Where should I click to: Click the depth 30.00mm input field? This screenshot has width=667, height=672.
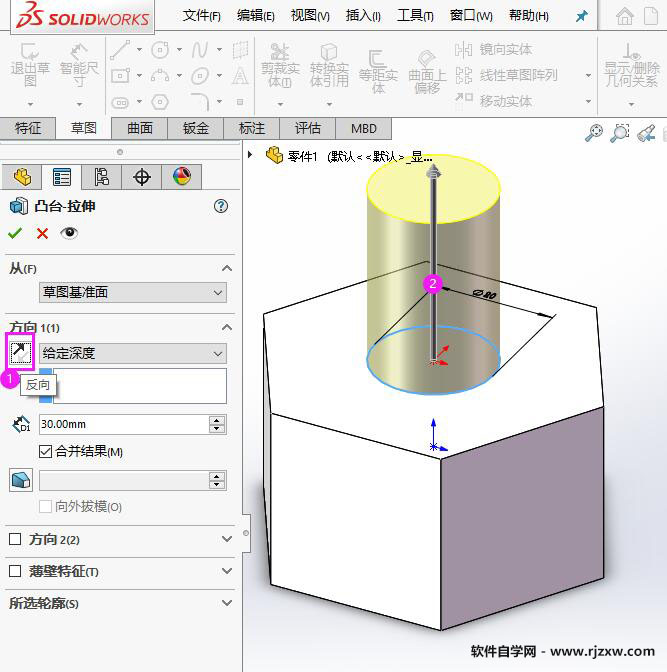pyautogui.click(x=123, y=424)
